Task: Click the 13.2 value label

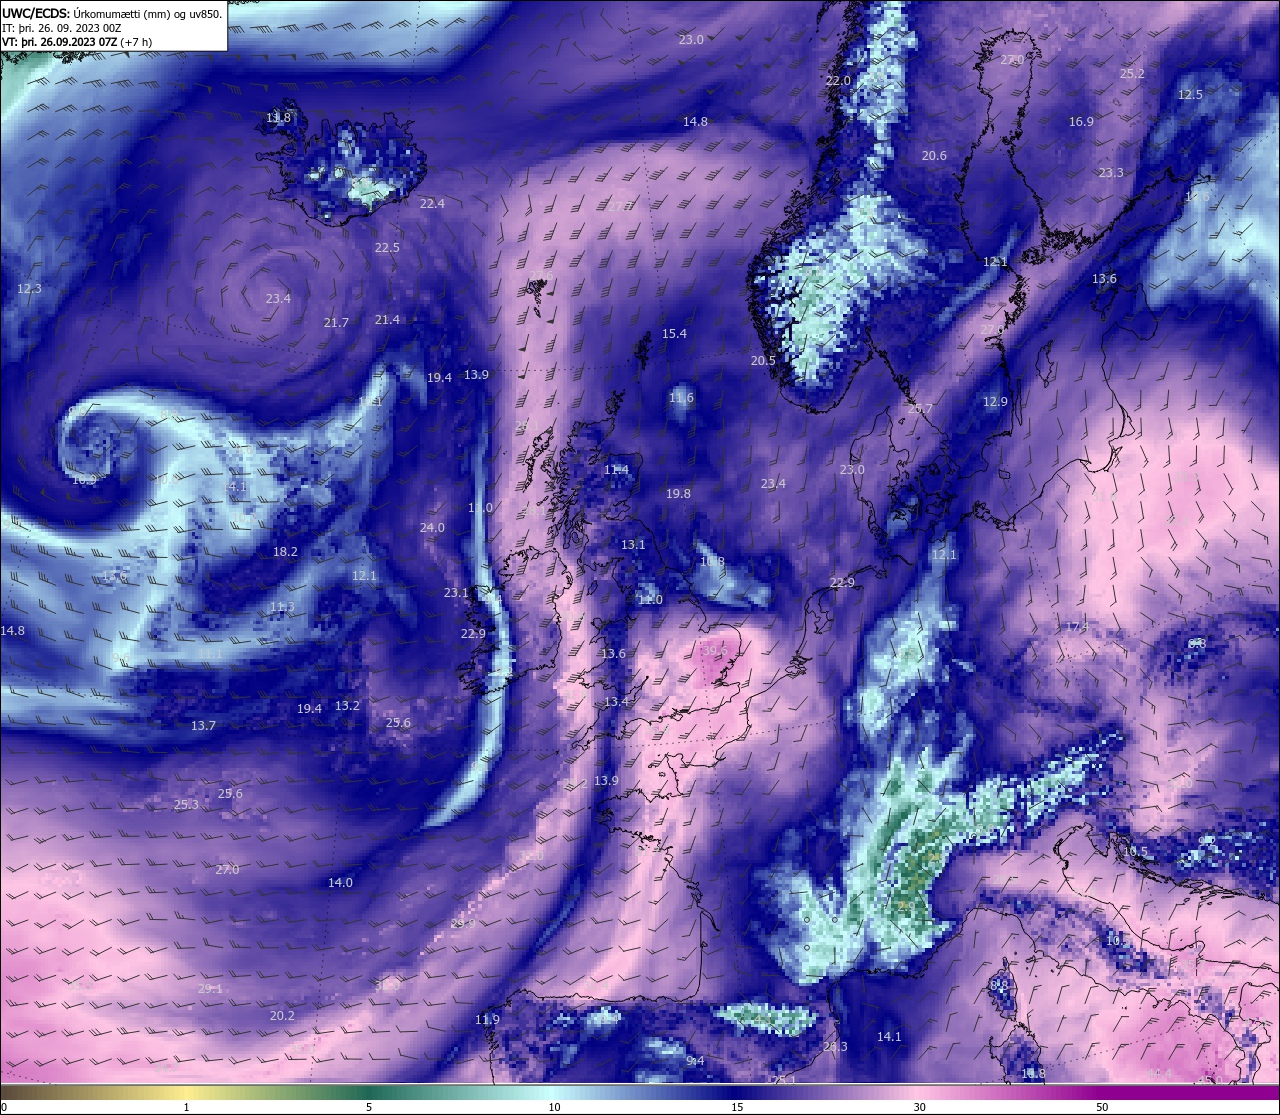Action: pos(347,706)
